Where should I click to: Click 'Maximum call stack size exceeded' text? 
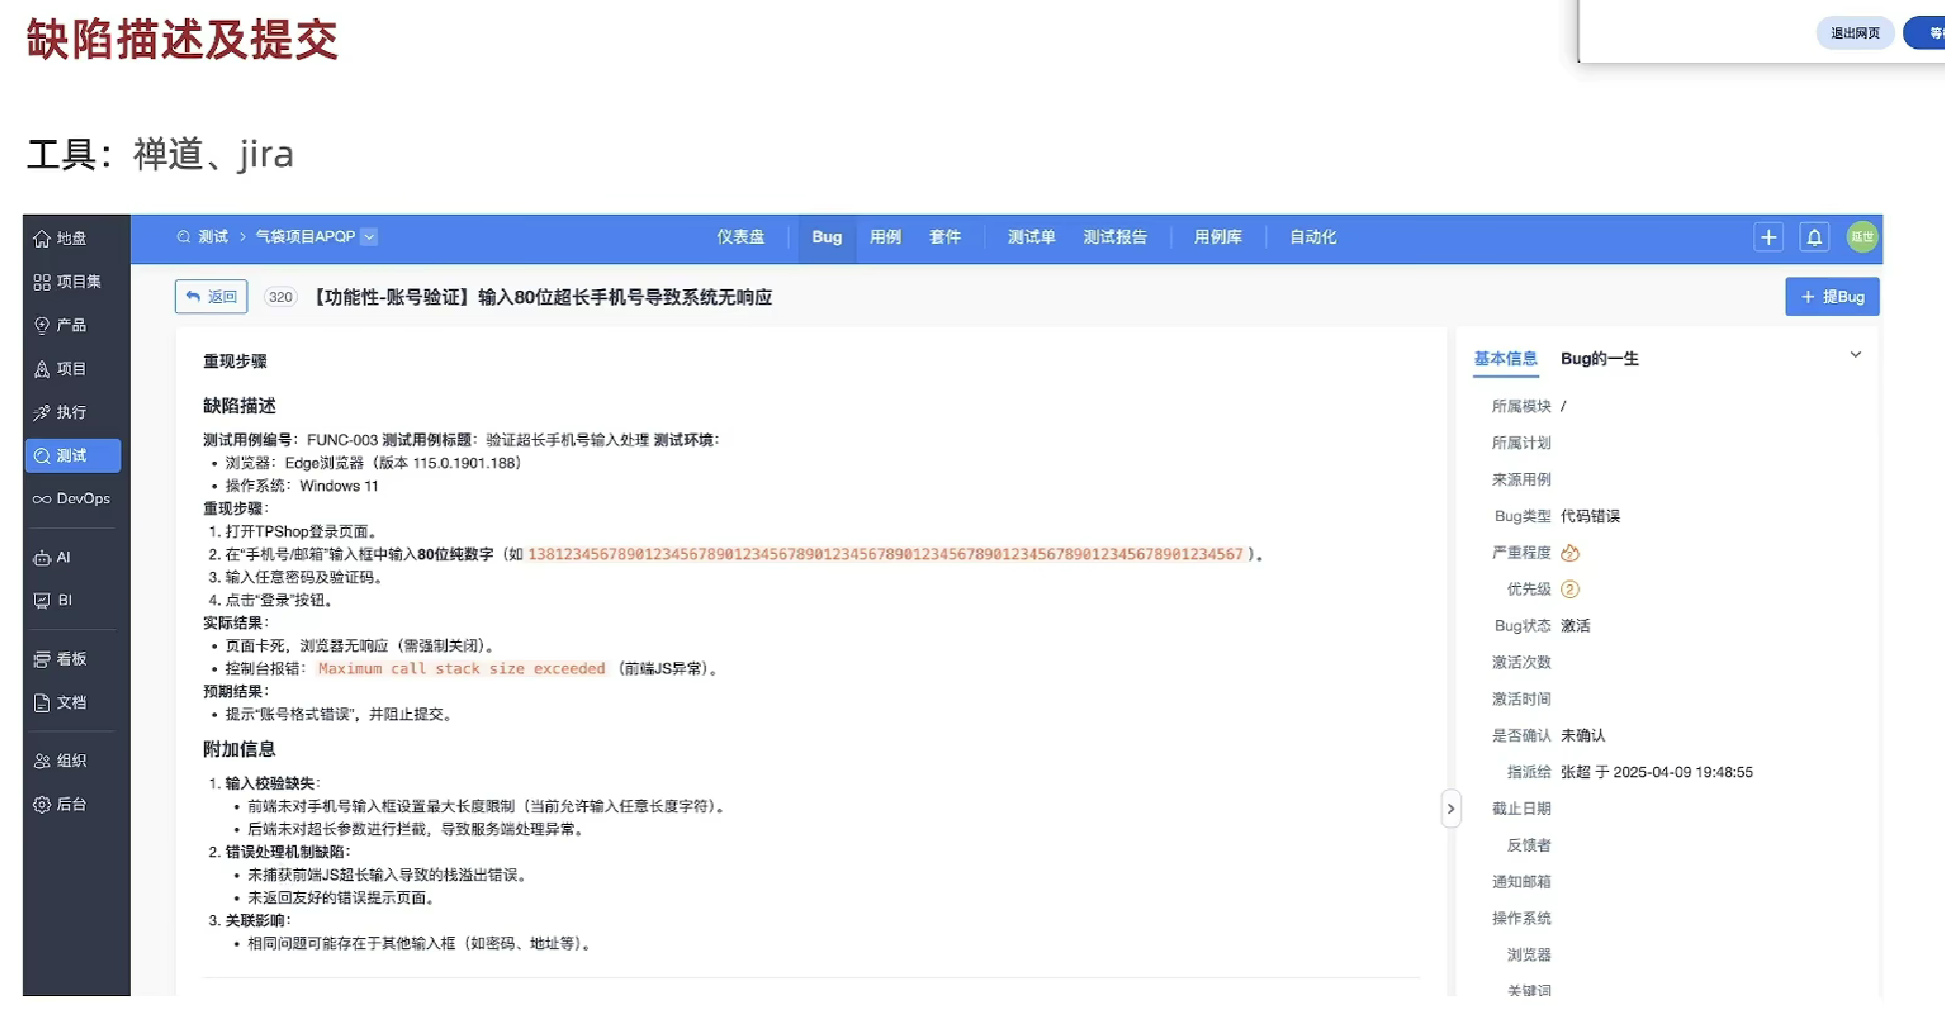coord(462,669)
